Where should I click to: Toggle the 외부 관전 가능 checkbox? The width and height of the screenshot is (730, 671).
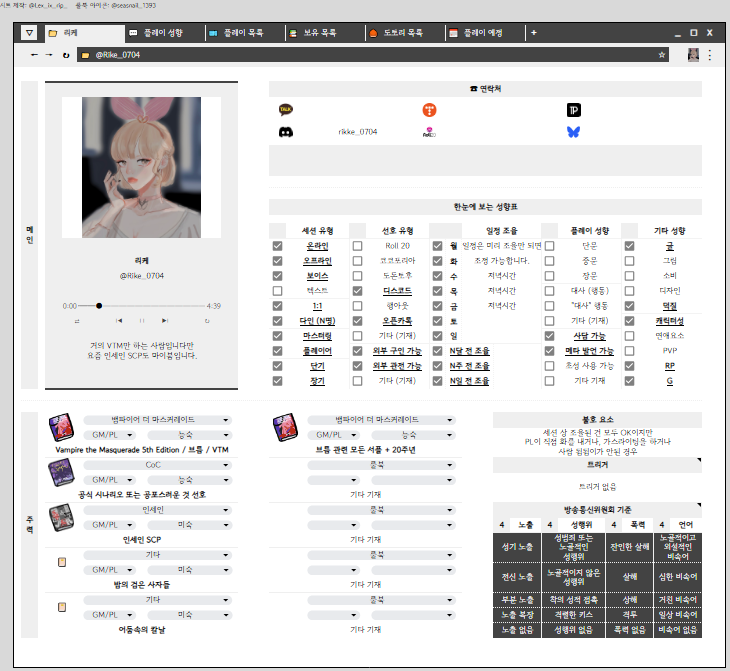(358, 366)
